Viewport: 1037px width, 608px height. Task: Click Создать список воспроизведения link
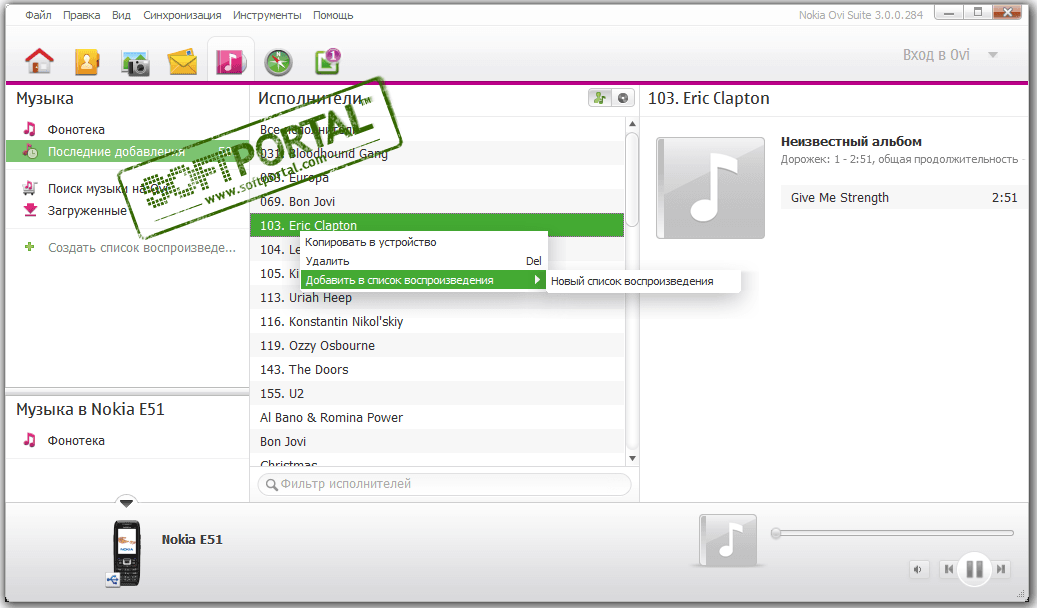[x=142, y=247]
